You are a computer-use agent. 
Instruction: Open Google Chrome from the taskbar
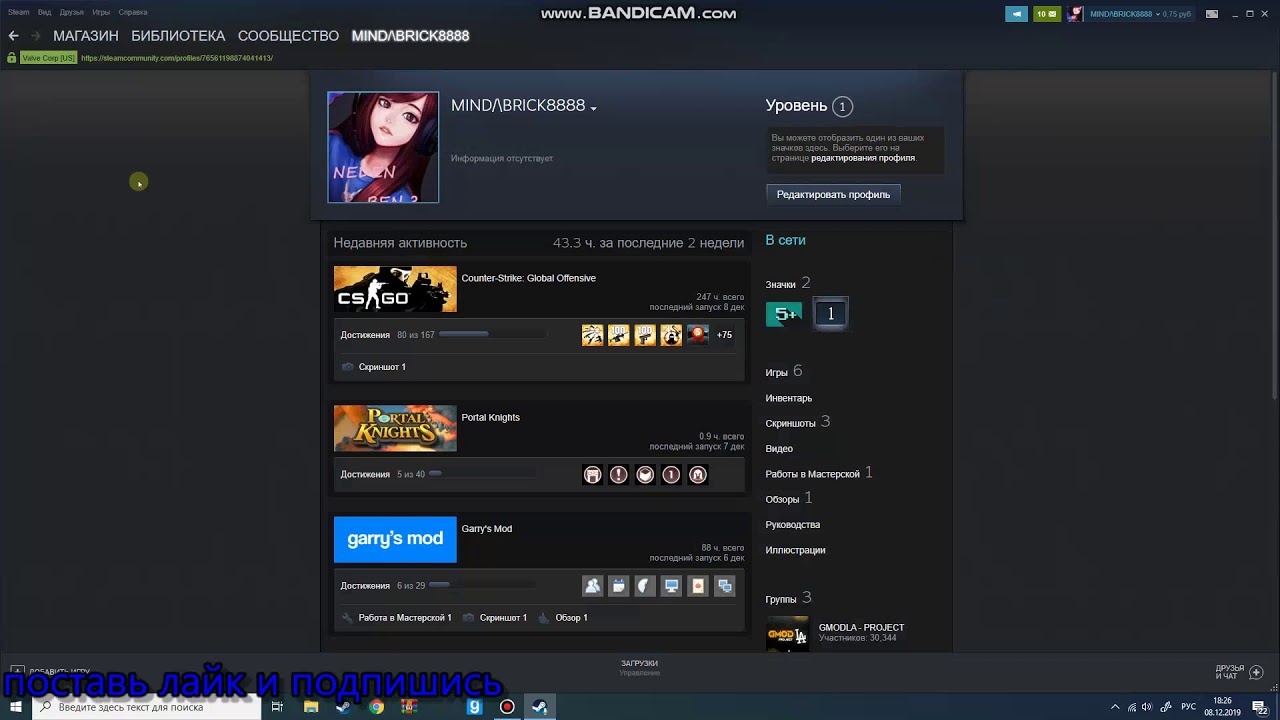376,707
